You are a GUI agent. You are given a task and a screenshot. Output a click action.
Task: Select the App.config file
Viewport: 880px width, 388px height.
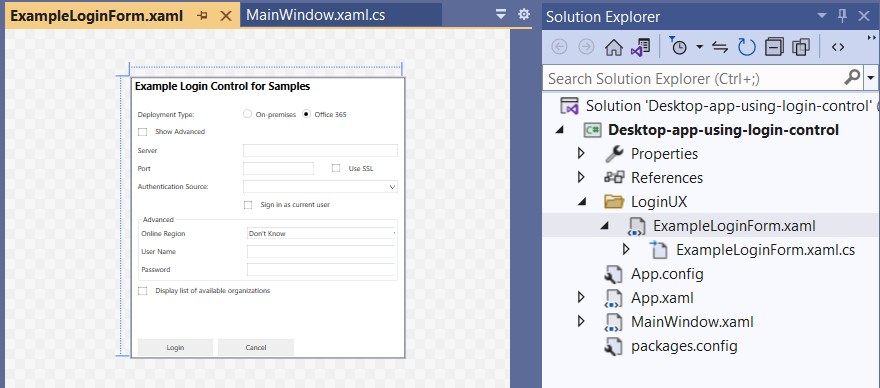tap(667, 274)
